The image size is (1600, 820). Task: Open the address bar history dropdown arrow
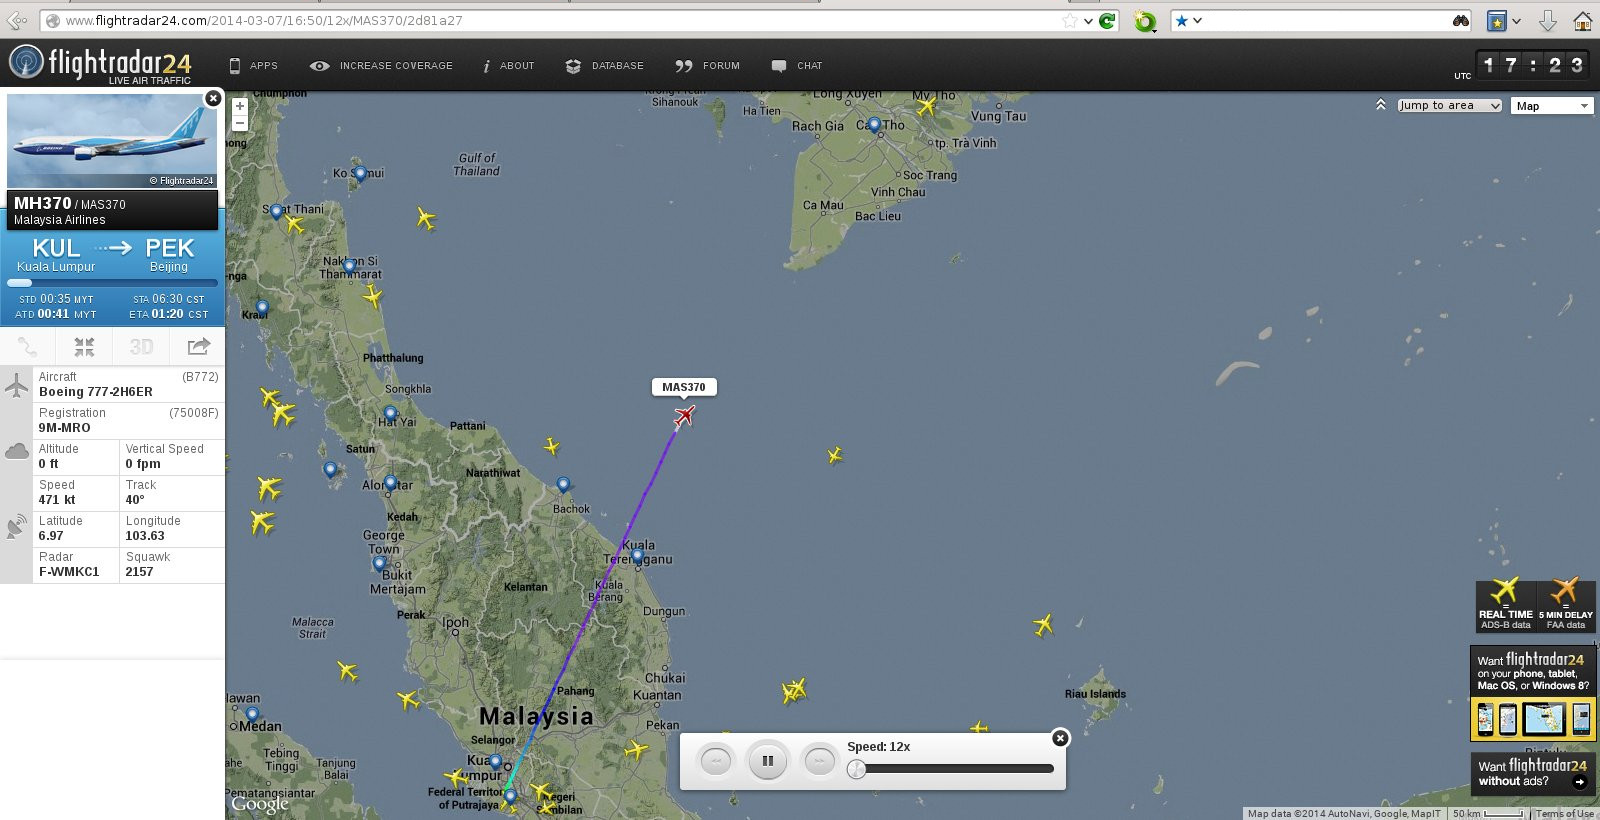click(1088, 20)
